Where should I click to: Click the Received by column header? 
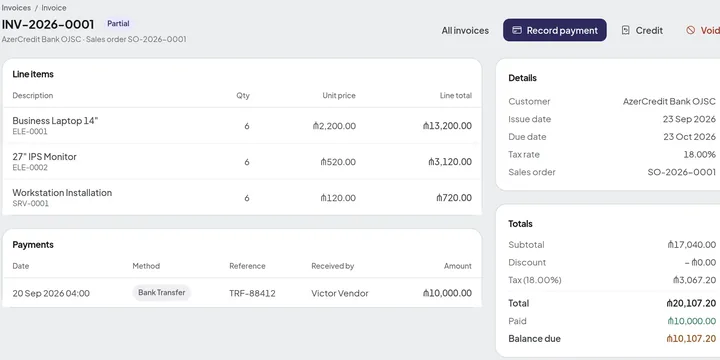[x=332, y=266]
